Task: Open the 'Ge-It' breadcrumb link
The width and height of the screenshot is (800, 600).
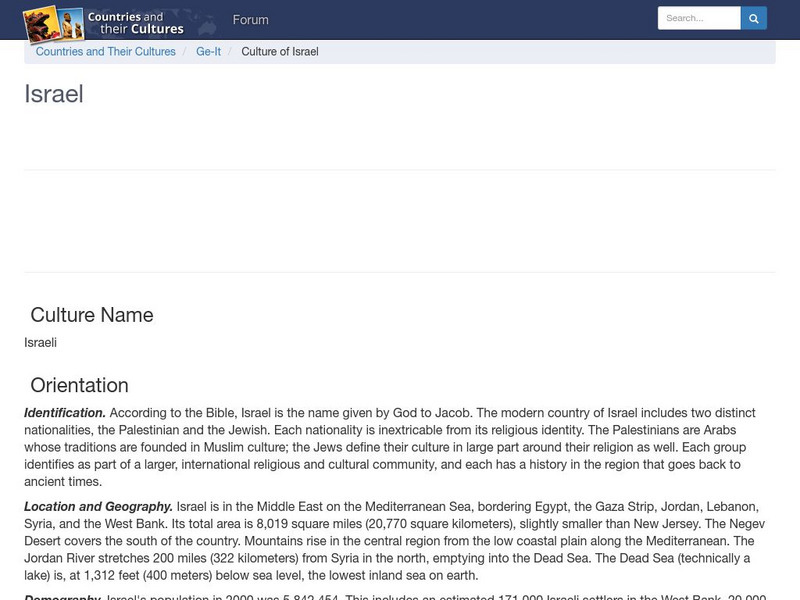Action: pyautogui.click(x=208, y=51)
